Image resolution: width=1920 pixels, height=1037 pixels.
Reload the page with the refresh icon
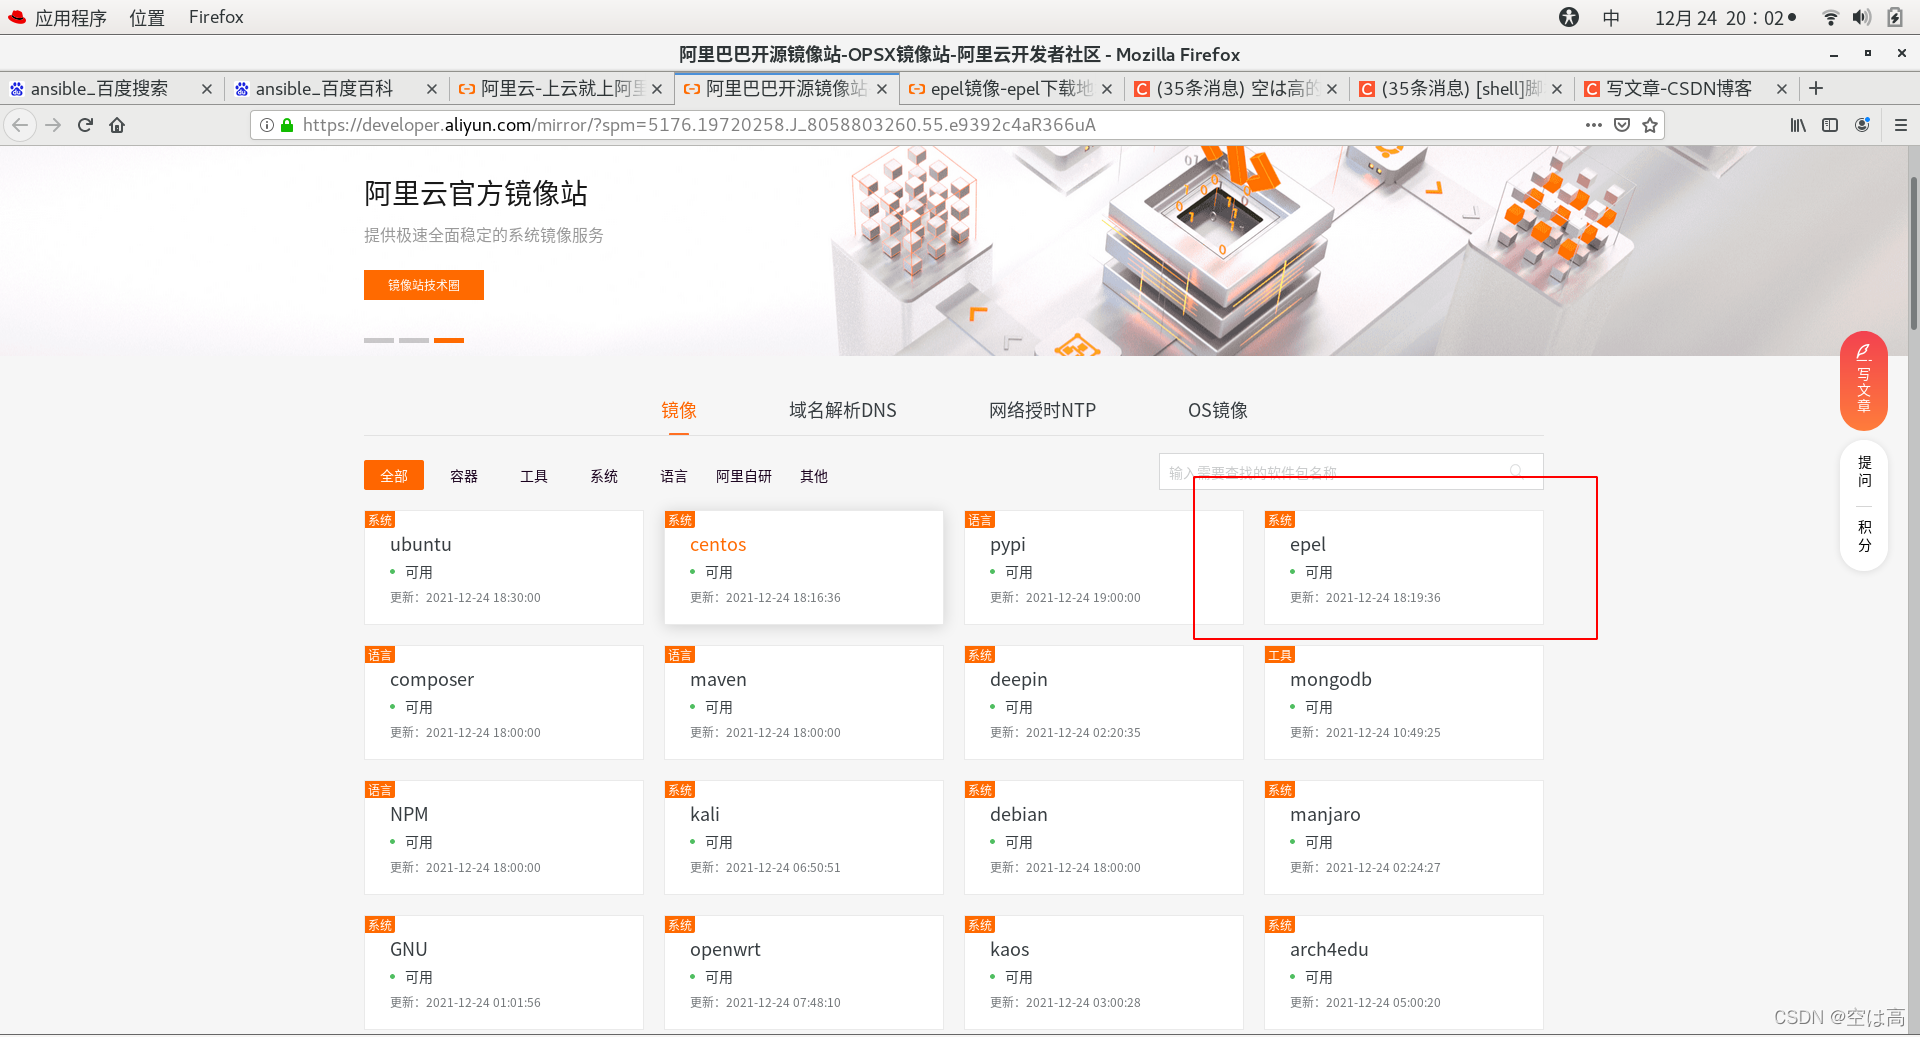click(x=85, y=125)
